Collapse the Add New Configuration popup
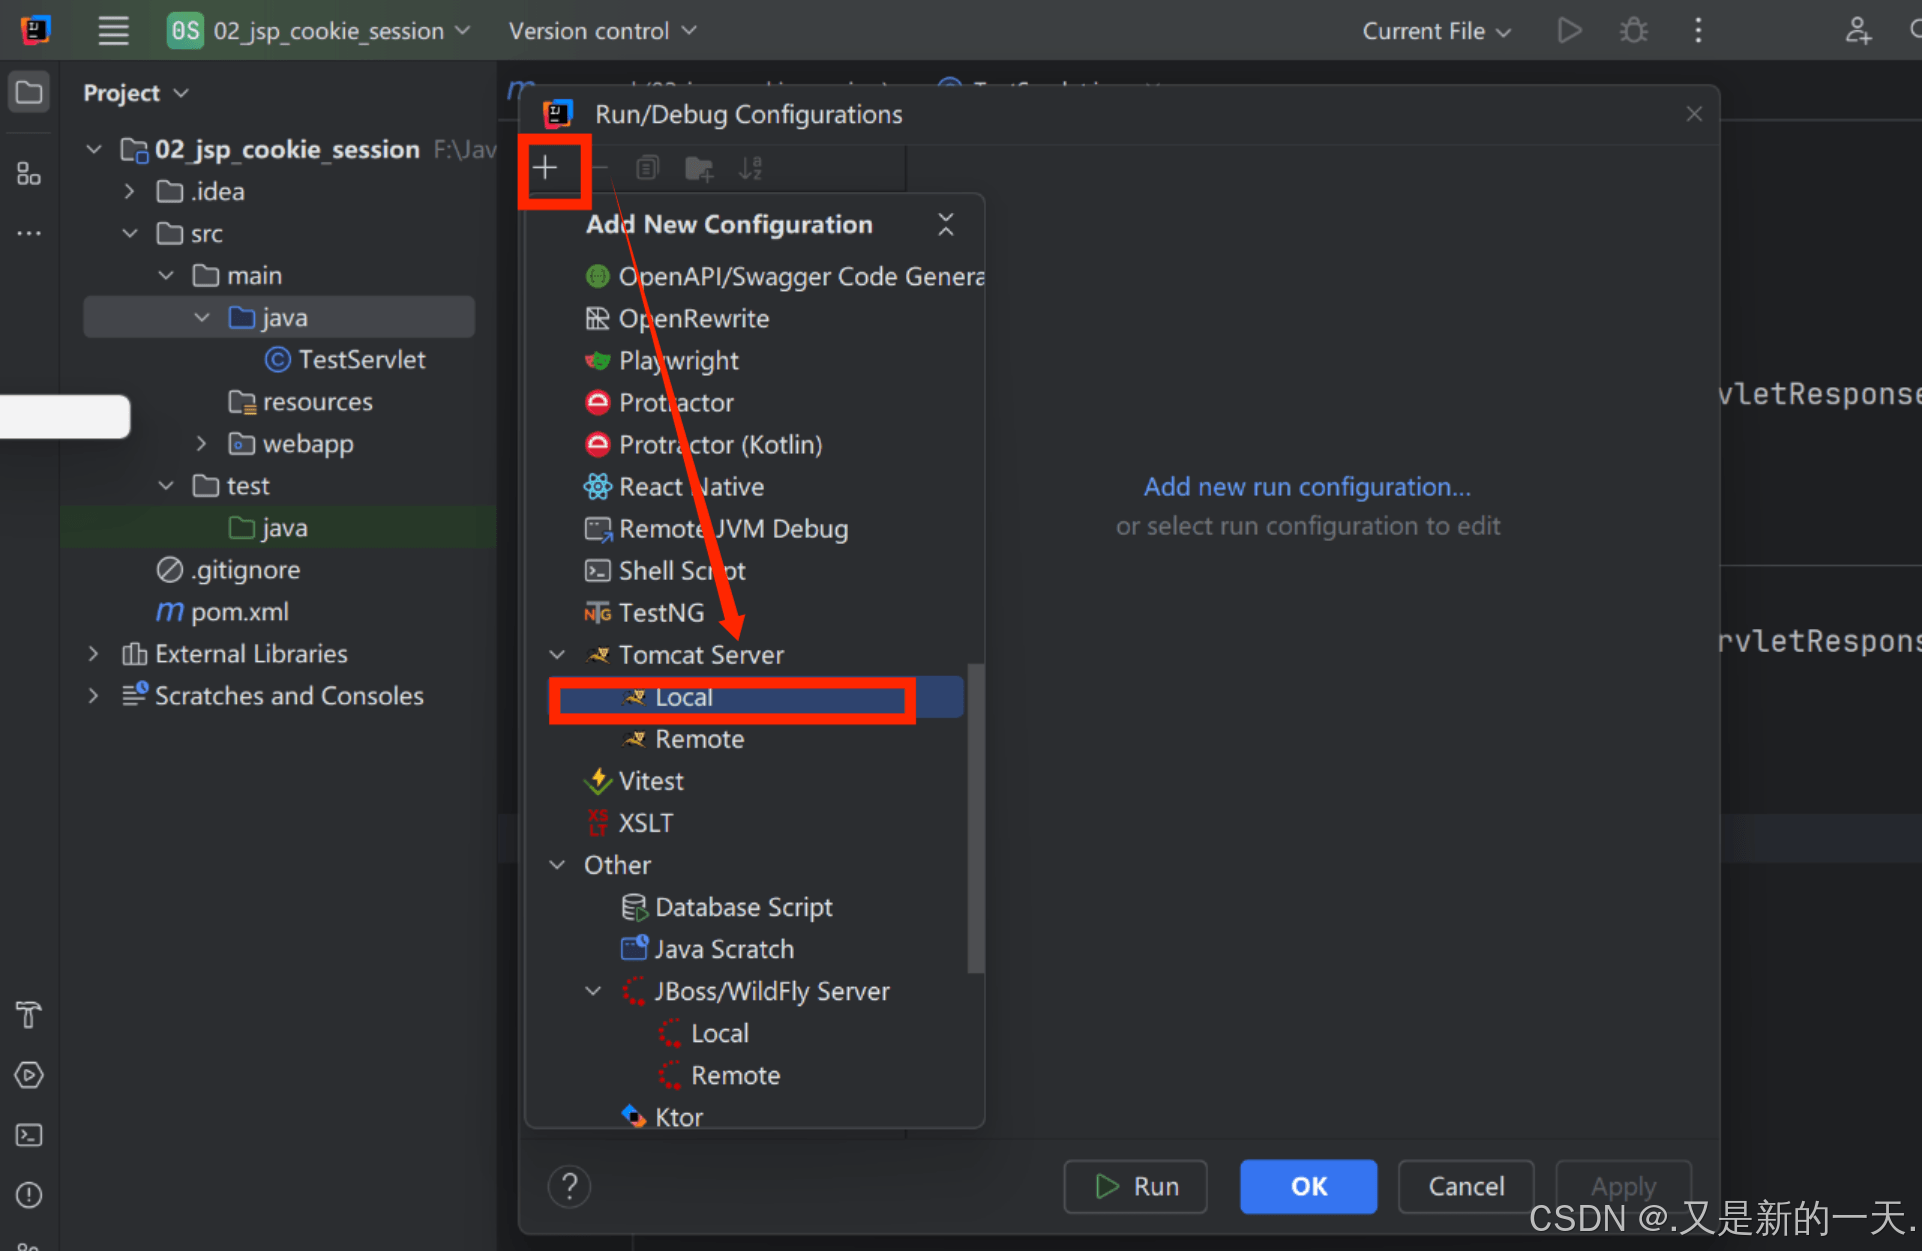This screenshot has width=1922, height=1251. pyautogui.click(x=945, y=224)
